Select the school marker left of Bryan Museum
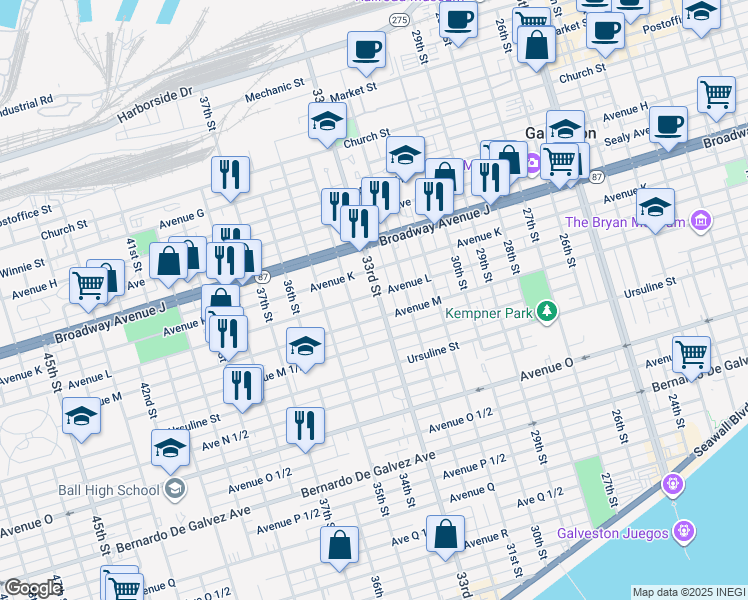Screen dimensions: 748x600 coord(655,207)
